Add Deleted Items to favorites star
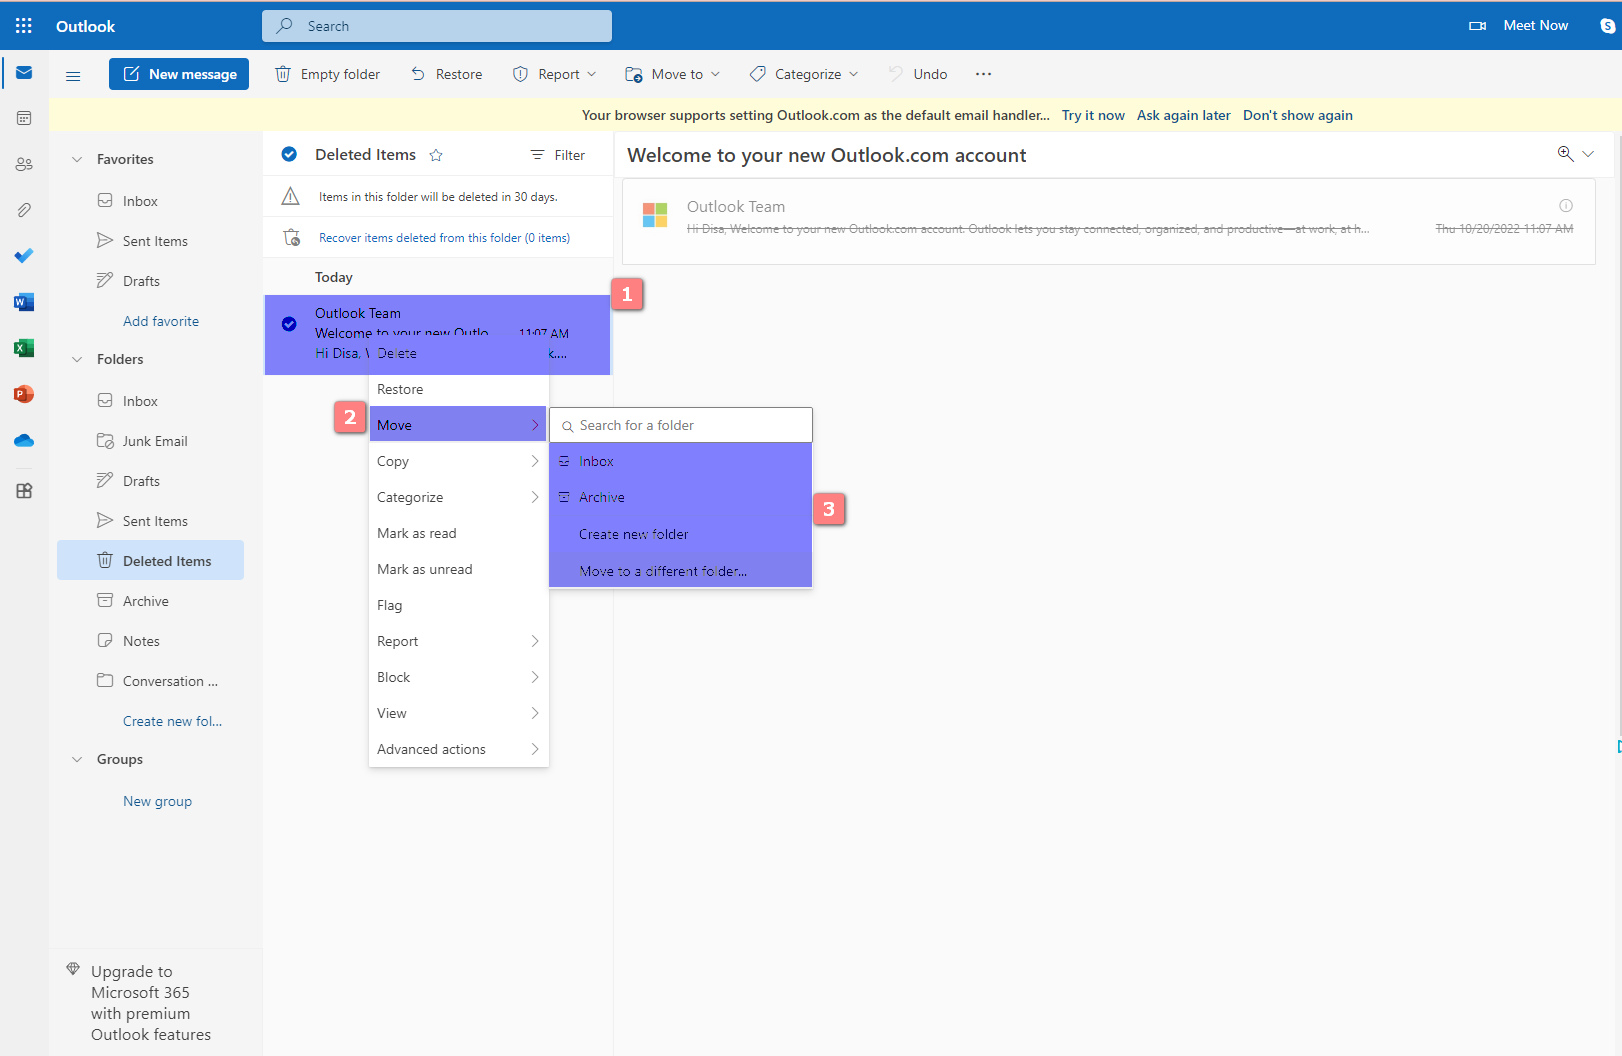The width and height of the screenshot is (1622, 1056). coord(436,155)
